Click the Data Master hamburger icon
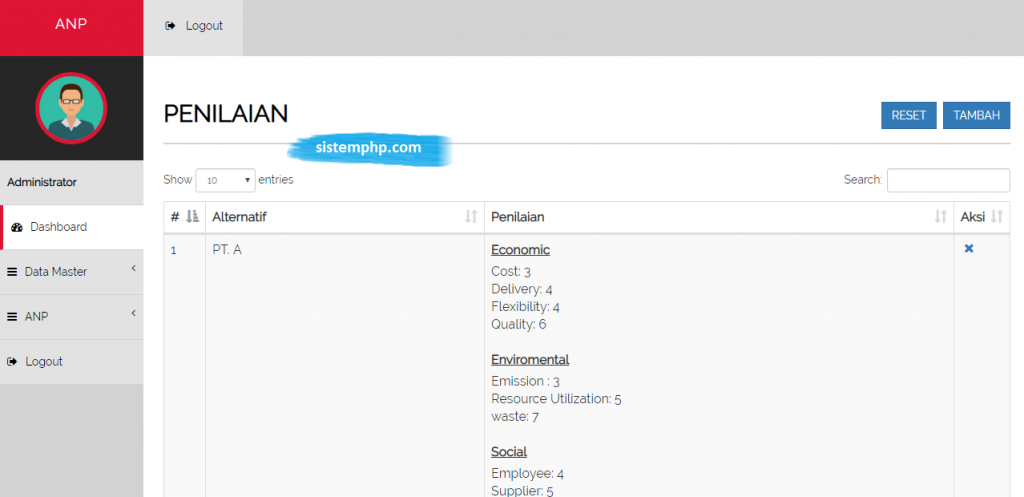This screenshot has height=497, width=1024. point(12,272)
